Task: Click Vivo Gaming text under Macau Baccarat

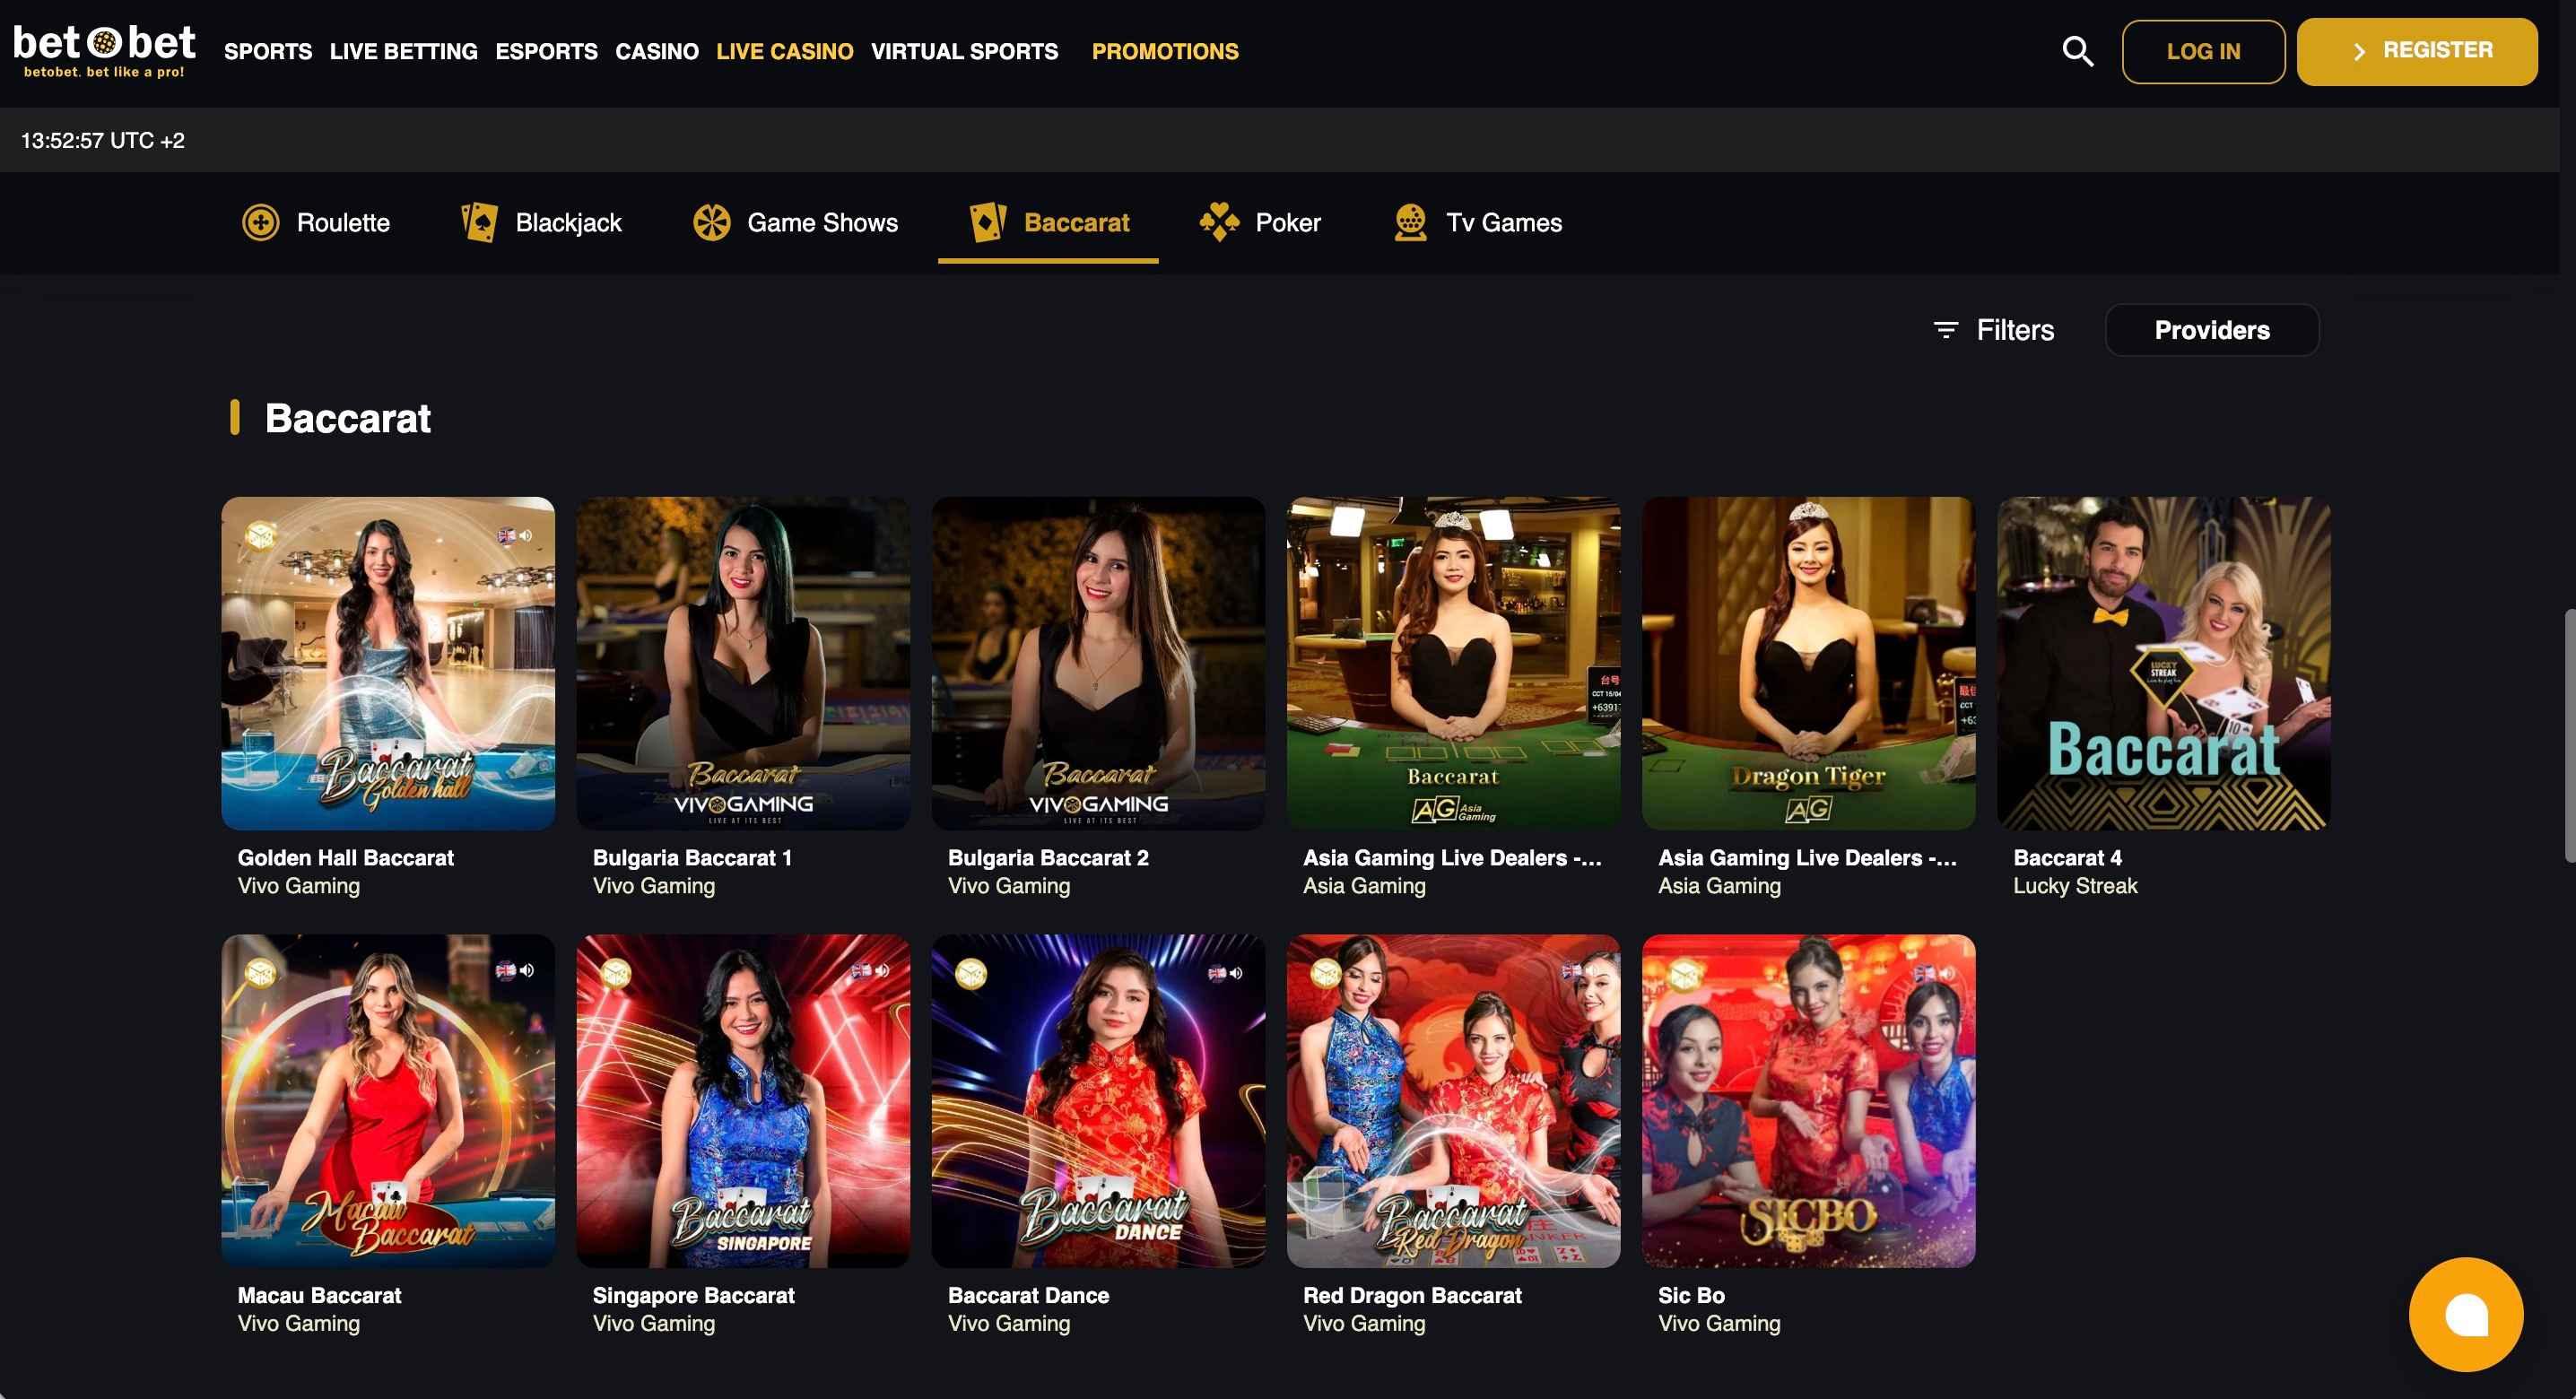Action: [x=299, y=1323]
